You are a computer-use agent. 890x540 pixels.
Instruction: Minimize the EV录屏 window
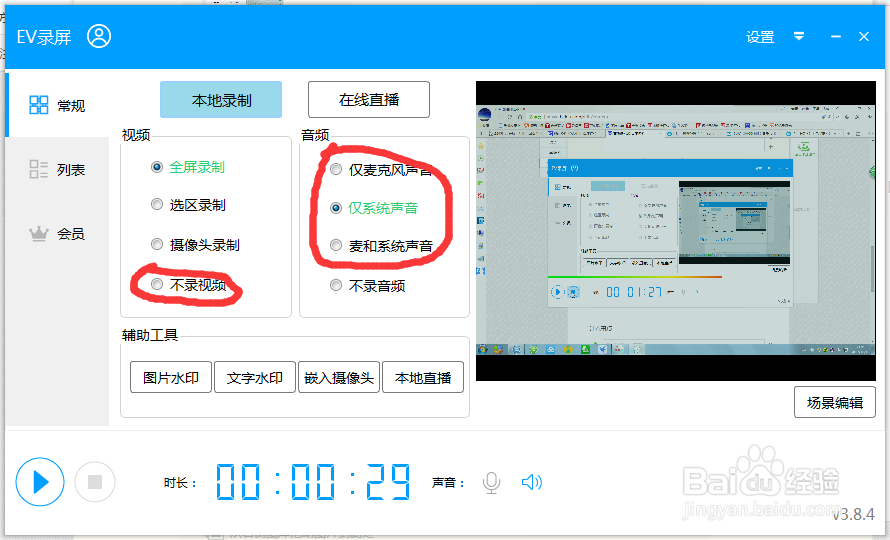coord(836,36)
